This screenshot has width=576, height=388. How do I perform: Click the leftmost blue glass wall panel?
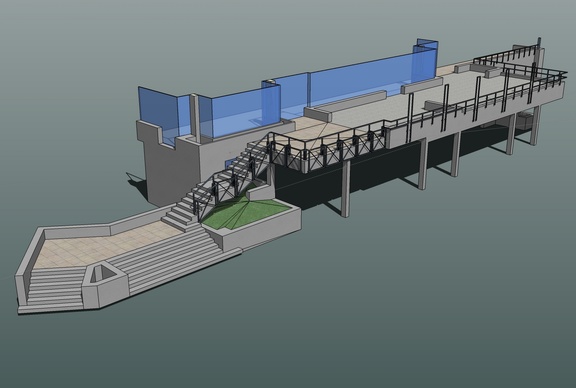pos(157,115)
